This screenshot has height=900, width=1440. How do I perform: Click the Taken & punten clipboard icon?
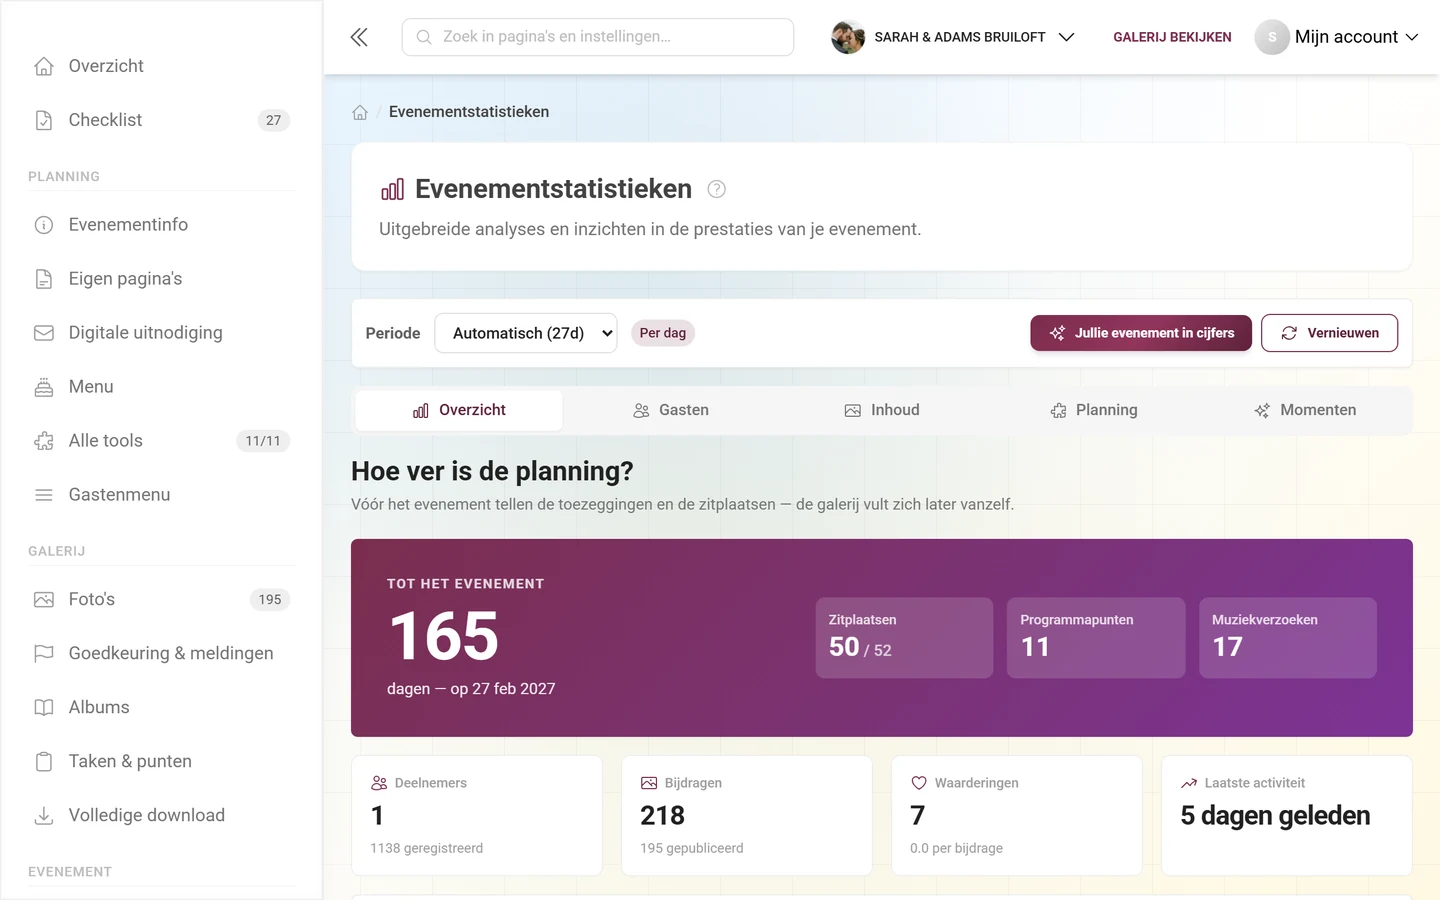pos(44,762)
